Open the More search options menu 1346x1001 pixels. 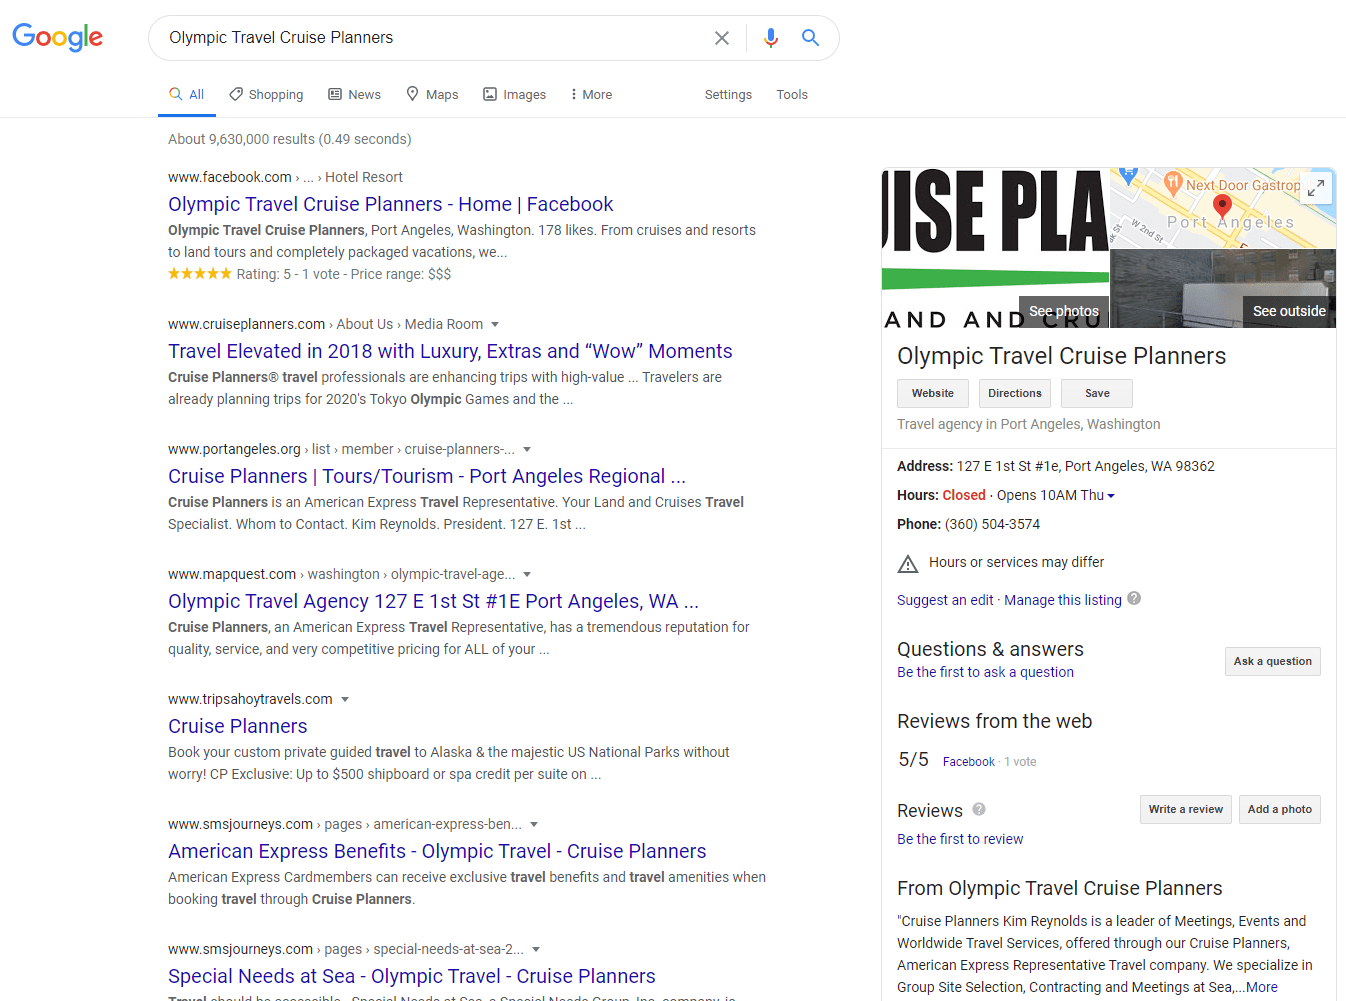point(590,94)
